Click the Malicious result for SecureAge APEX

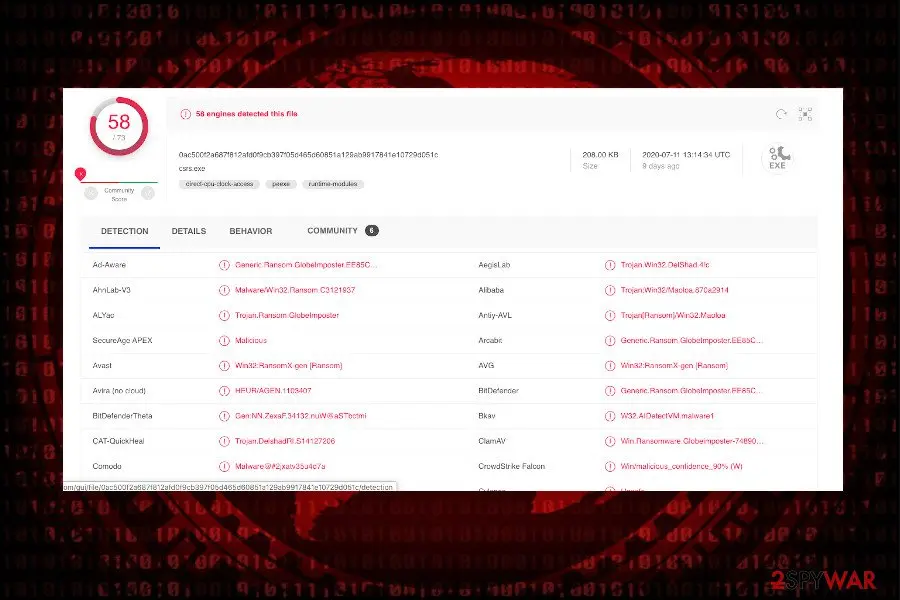251,341
